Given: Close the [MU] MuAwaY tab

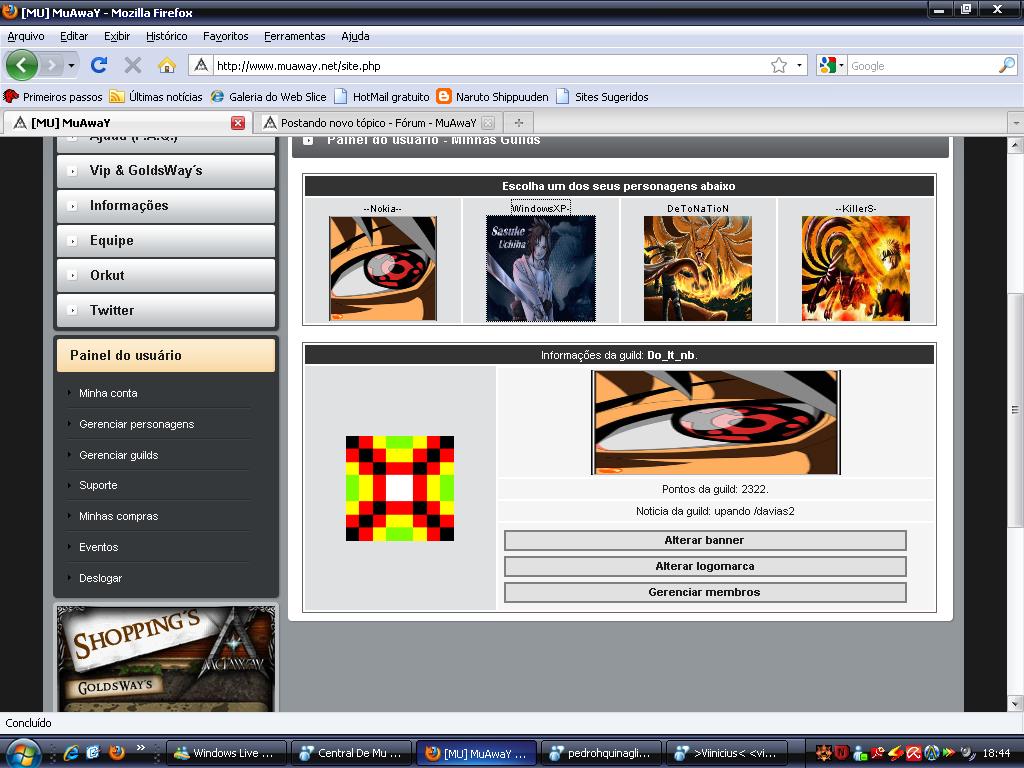Looking at the screenshot, I should (238, 123).
